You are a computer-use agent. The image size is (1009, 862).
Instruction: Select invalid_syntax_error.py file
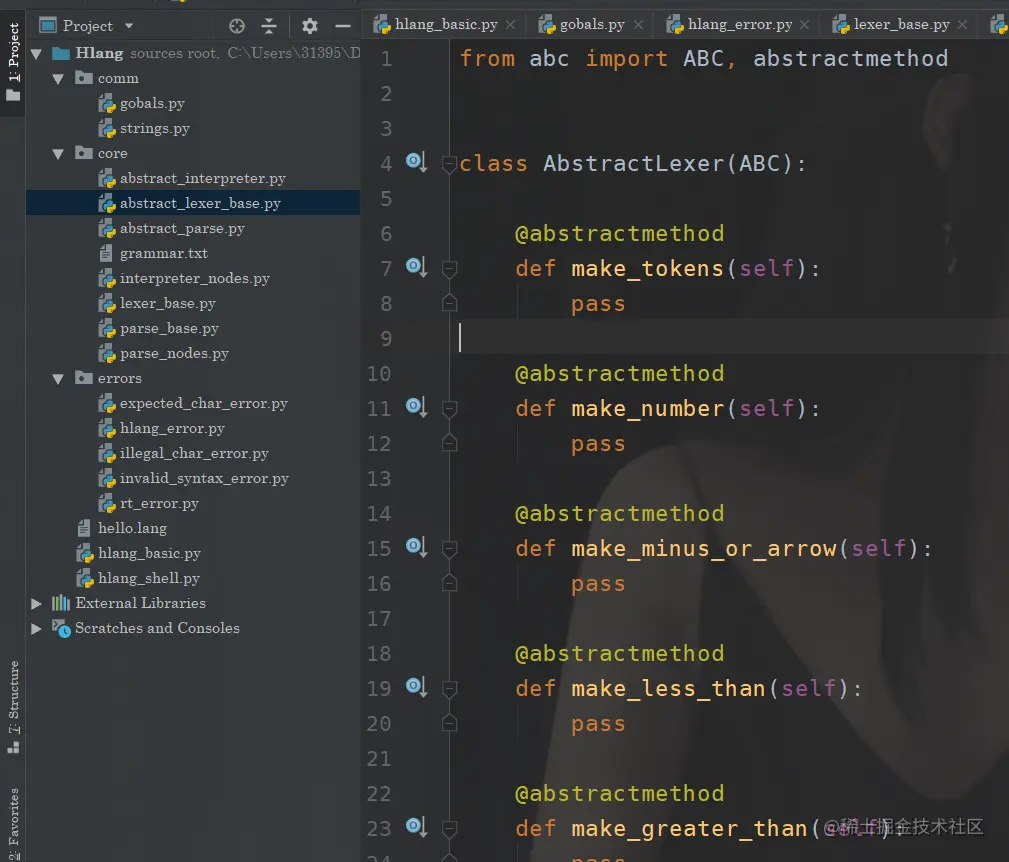pos(204,479)
